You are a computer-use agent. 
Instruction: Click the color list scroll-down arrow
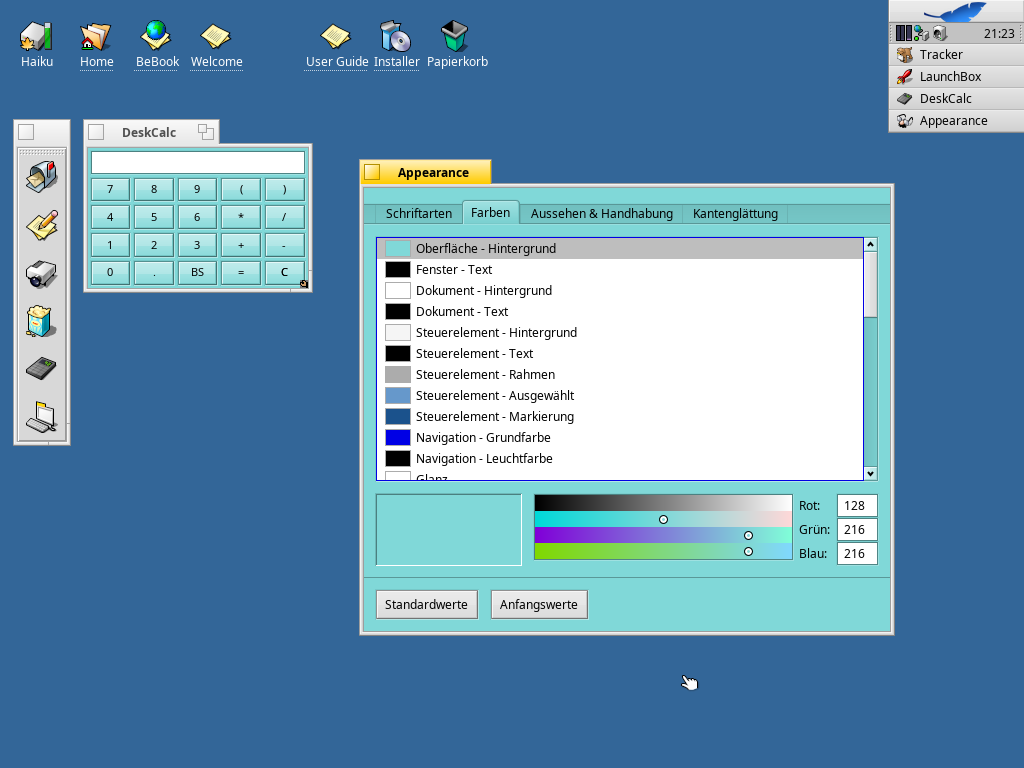[870, 473]
